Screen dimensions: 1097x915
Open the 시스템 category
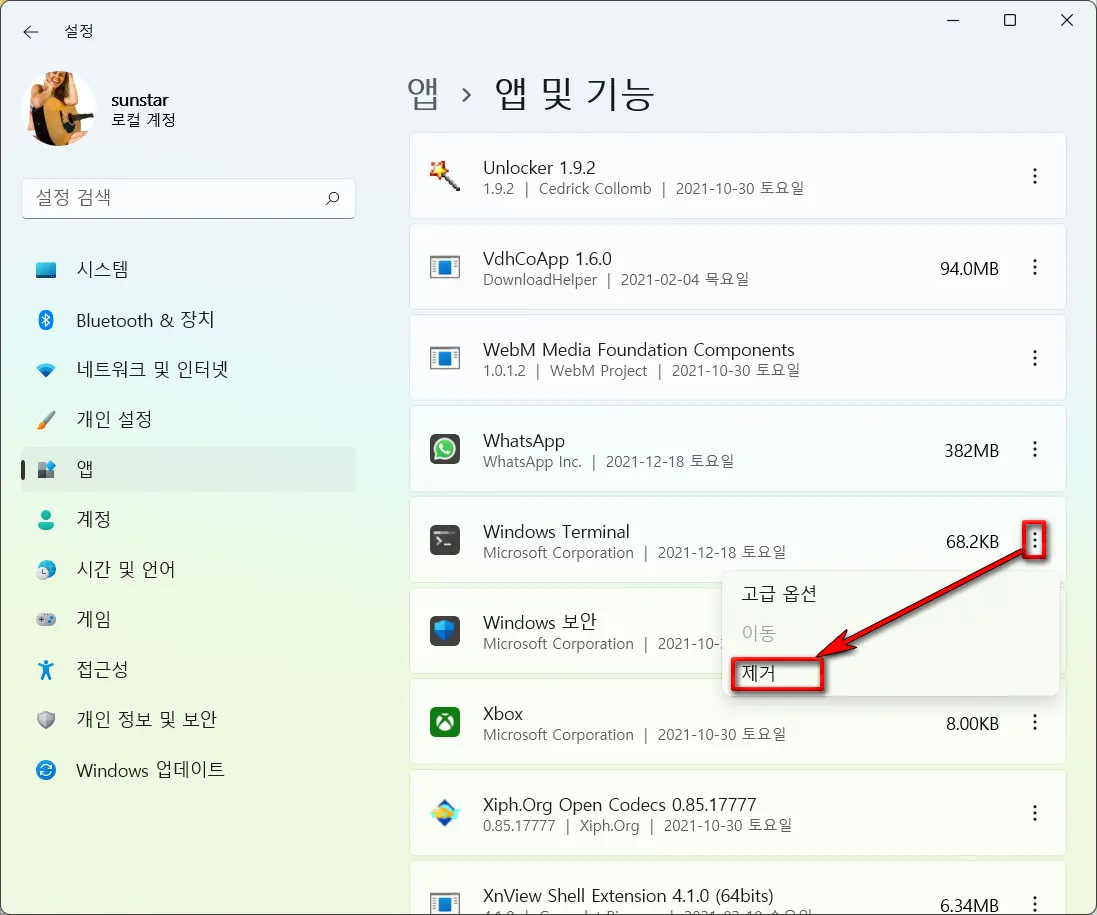[x=188, y=269]
